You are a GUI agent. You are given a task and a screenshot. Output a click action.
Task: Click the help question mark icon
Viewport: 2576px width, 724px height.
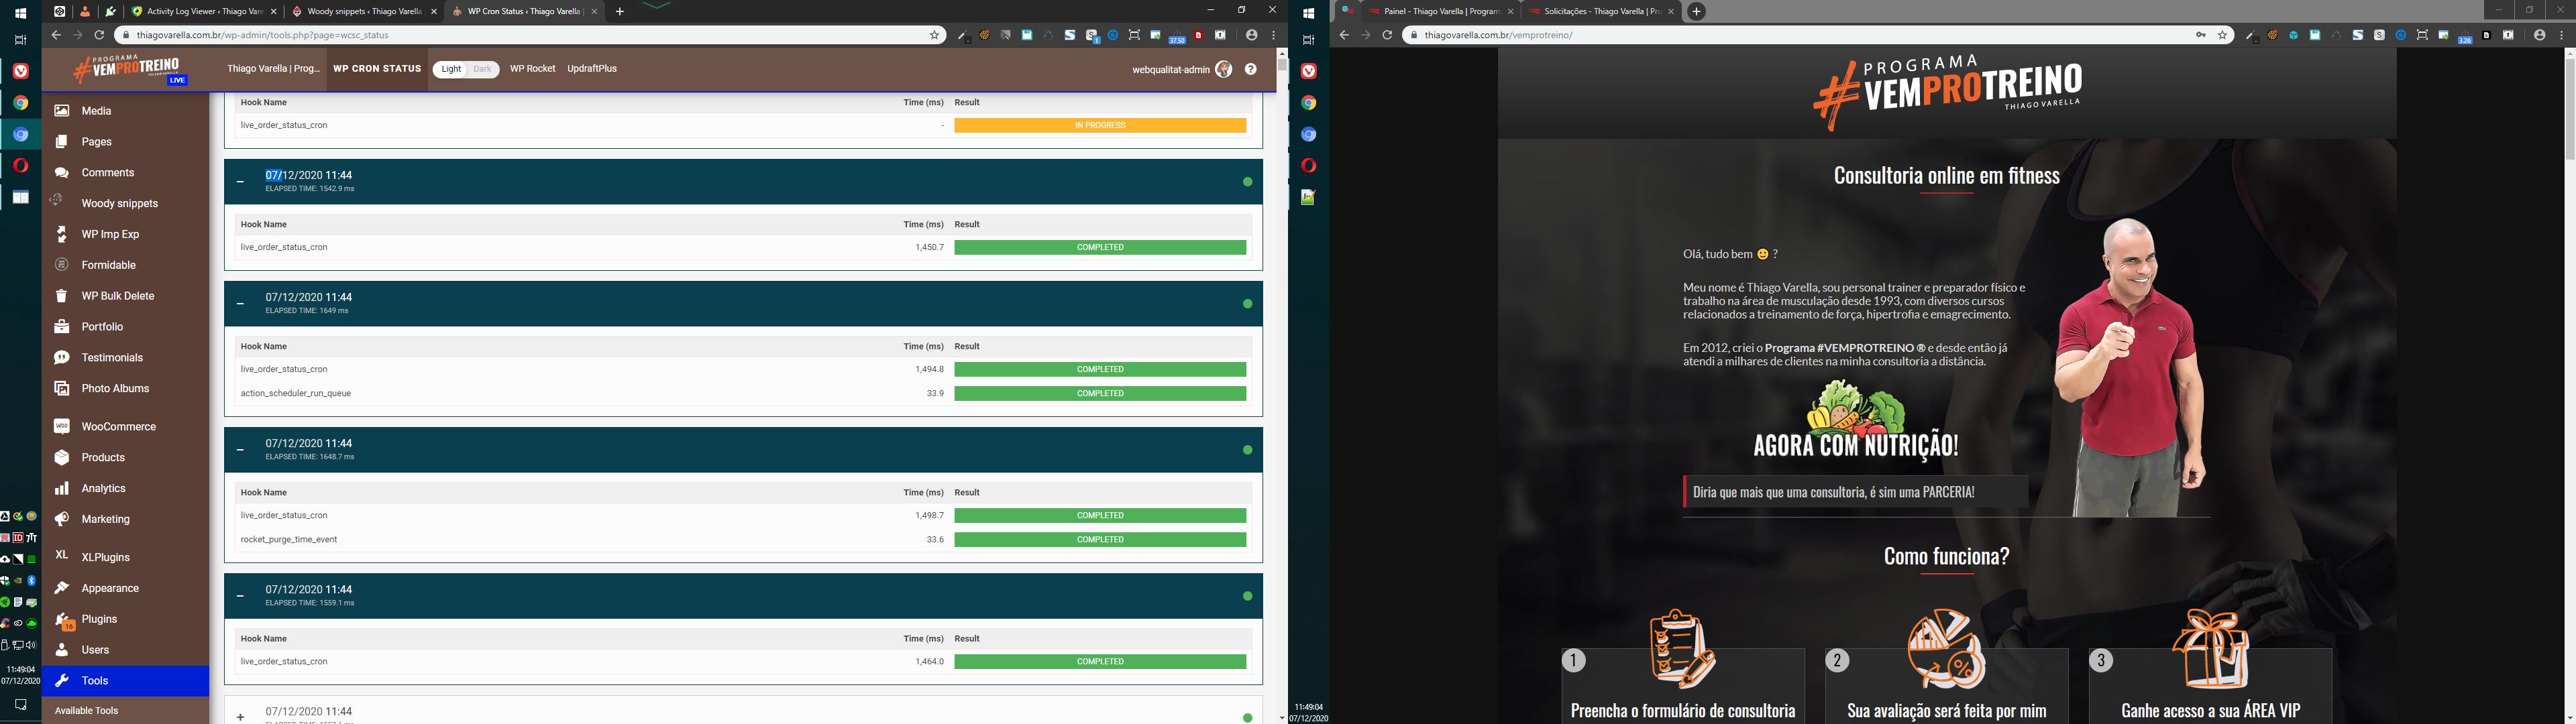click(1250, 70)
